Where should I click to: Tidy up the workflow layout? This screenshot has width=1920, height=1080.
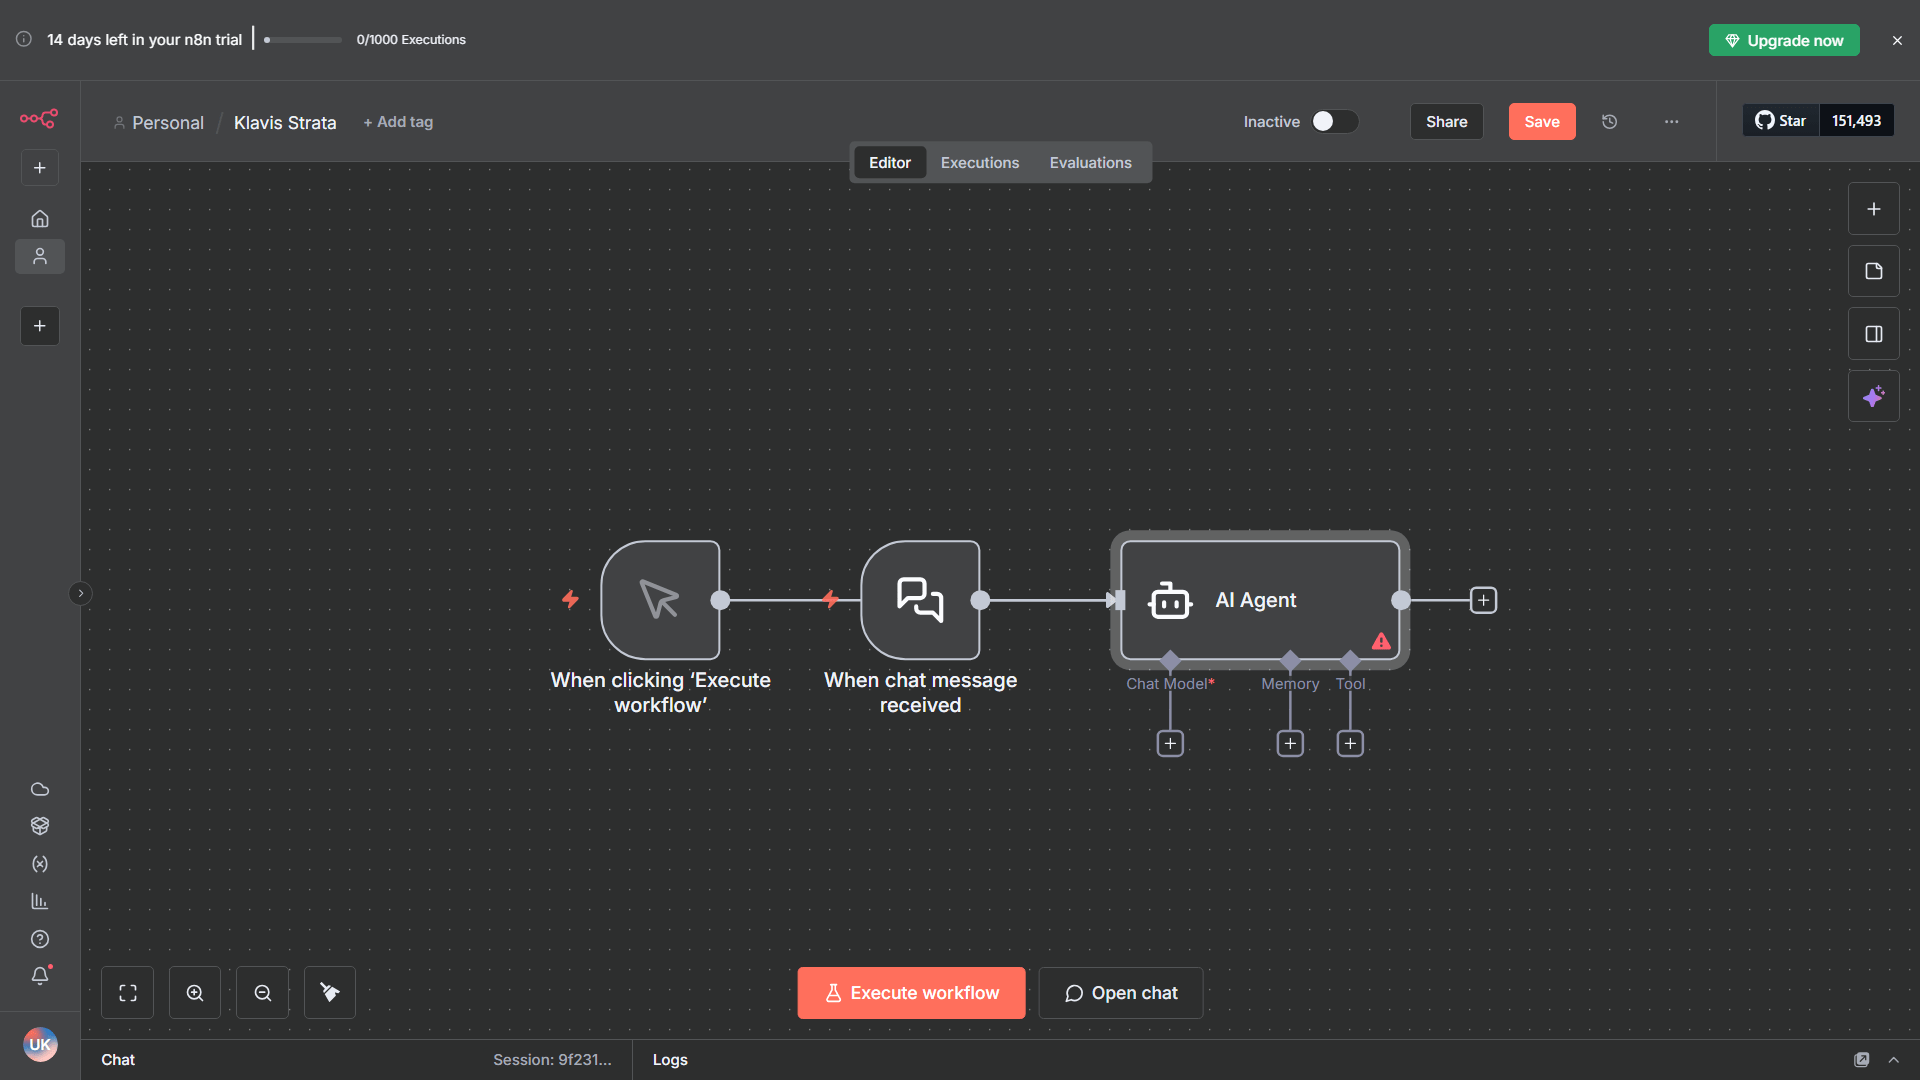tap(329, 992)
